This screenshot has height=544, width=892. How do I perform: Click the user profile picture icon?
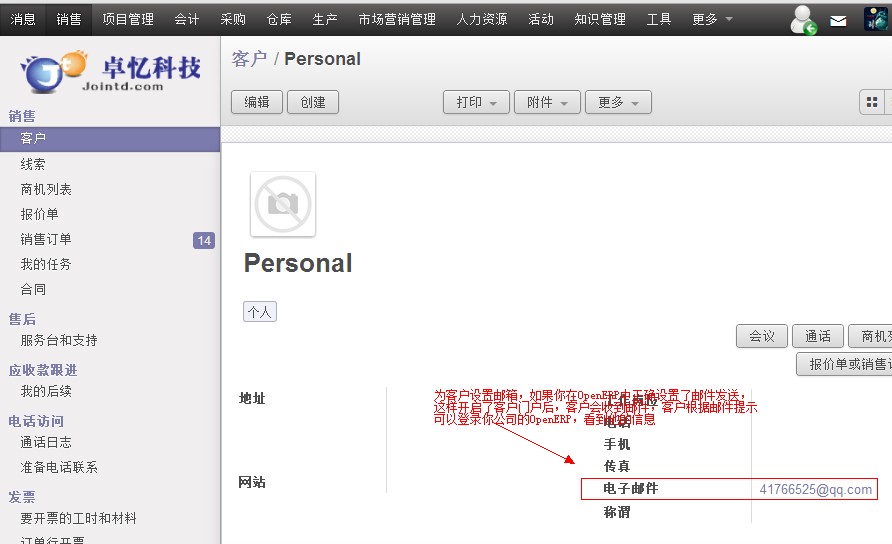(876, 19)
